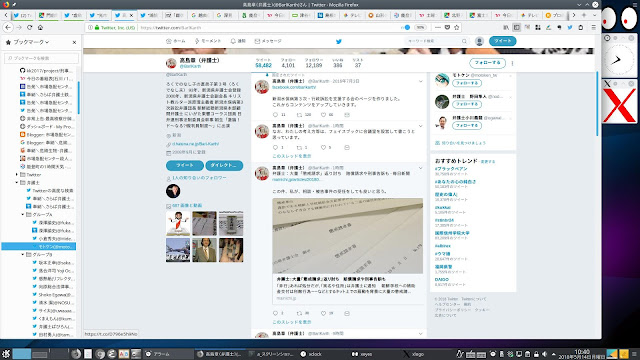This screenshot has height=360, width=640.
Task: Open モーメント nav item
Action: [x=208, y=41]
